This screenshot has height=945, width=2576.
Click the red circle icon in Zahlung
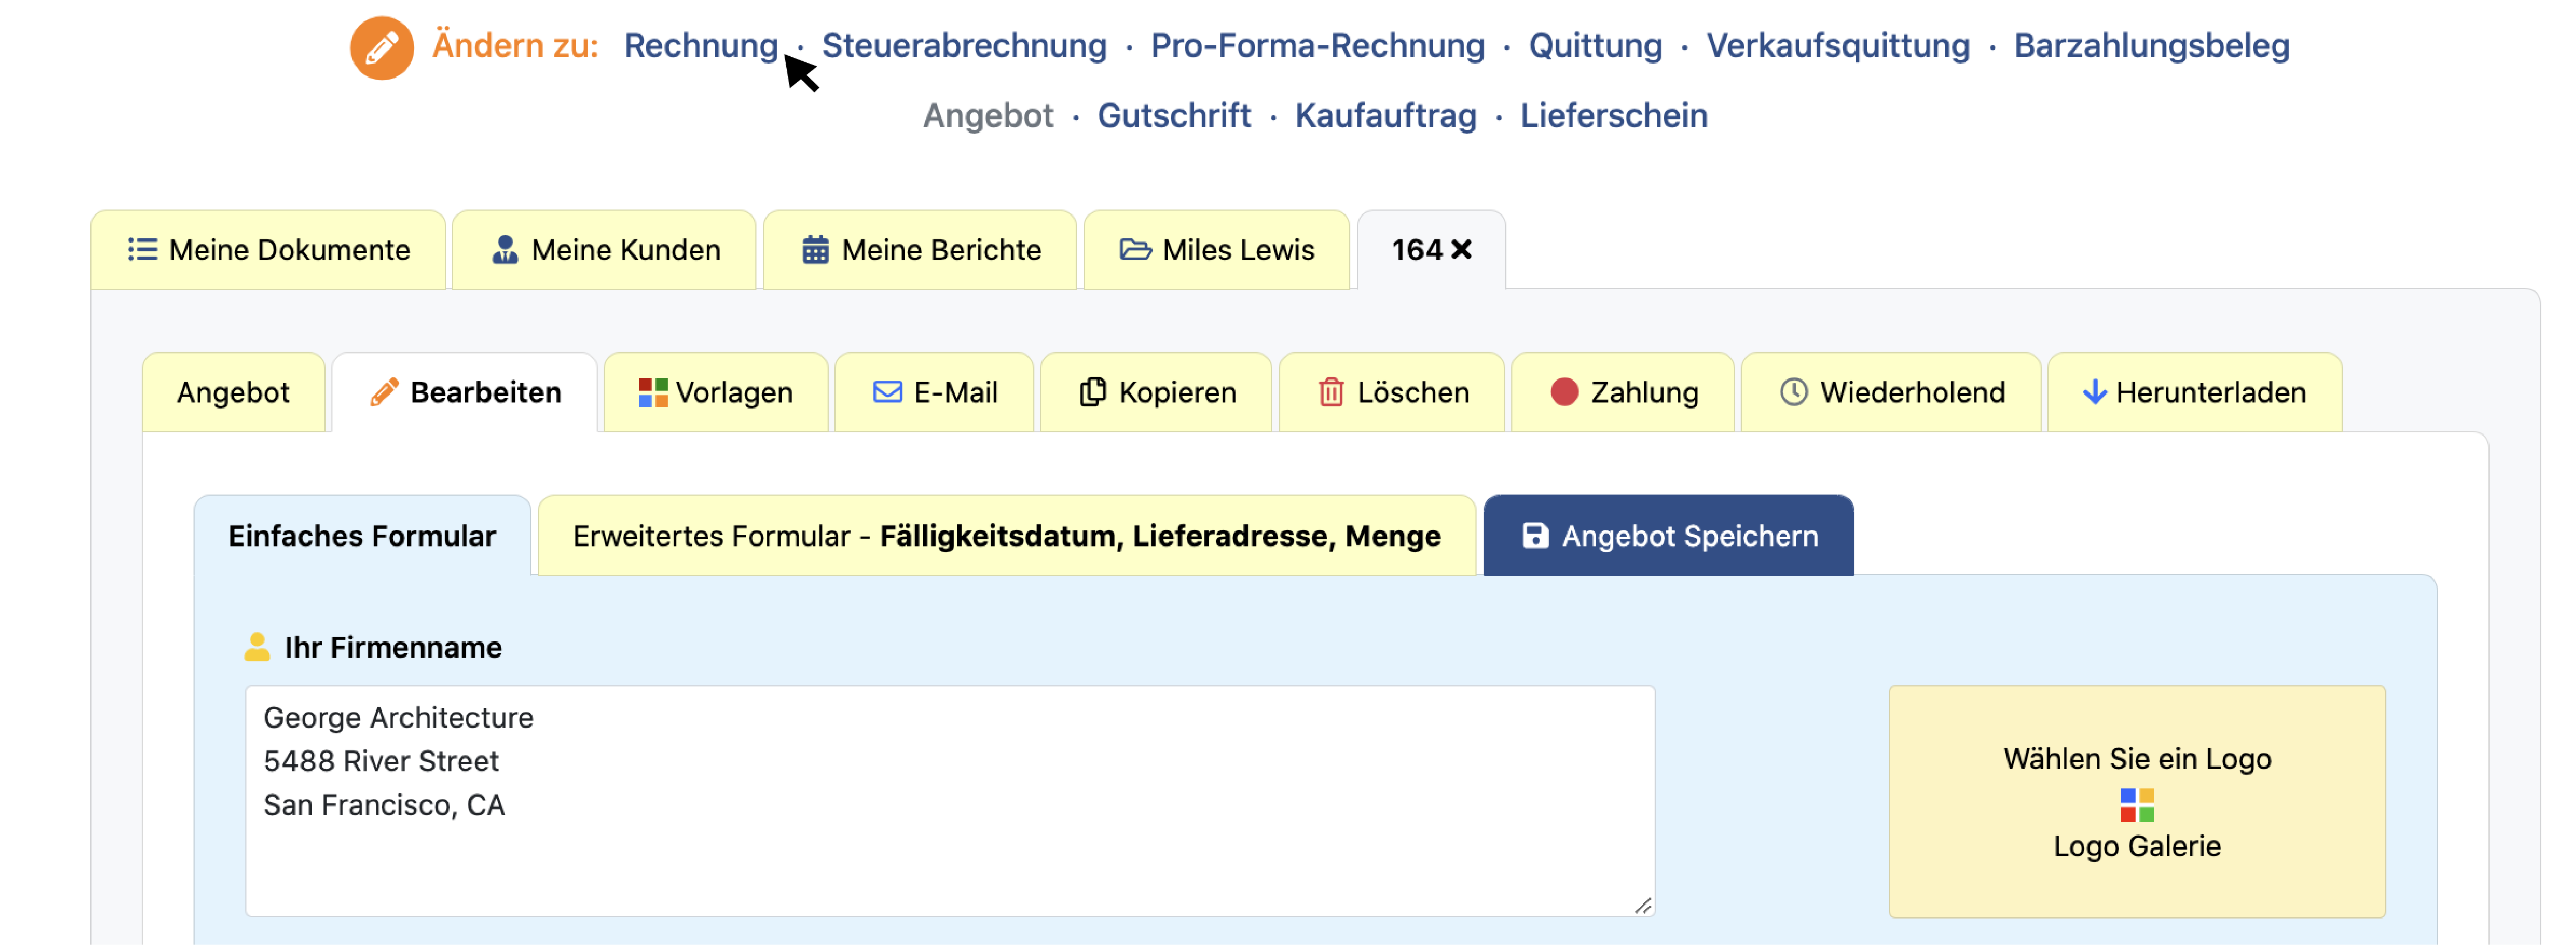[1564, 392]
